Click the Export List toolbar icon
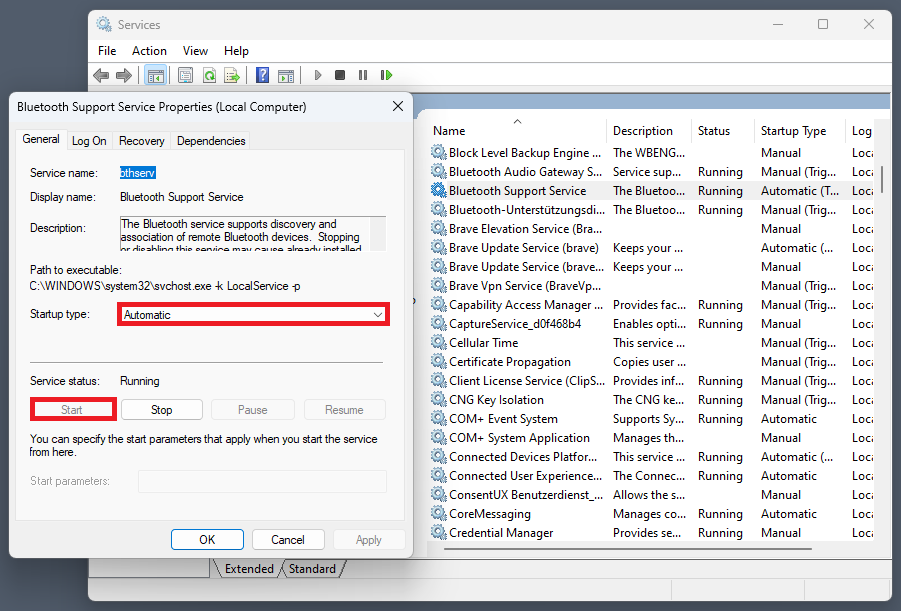This screenshot has height=611, width=901. coord(232,75)
